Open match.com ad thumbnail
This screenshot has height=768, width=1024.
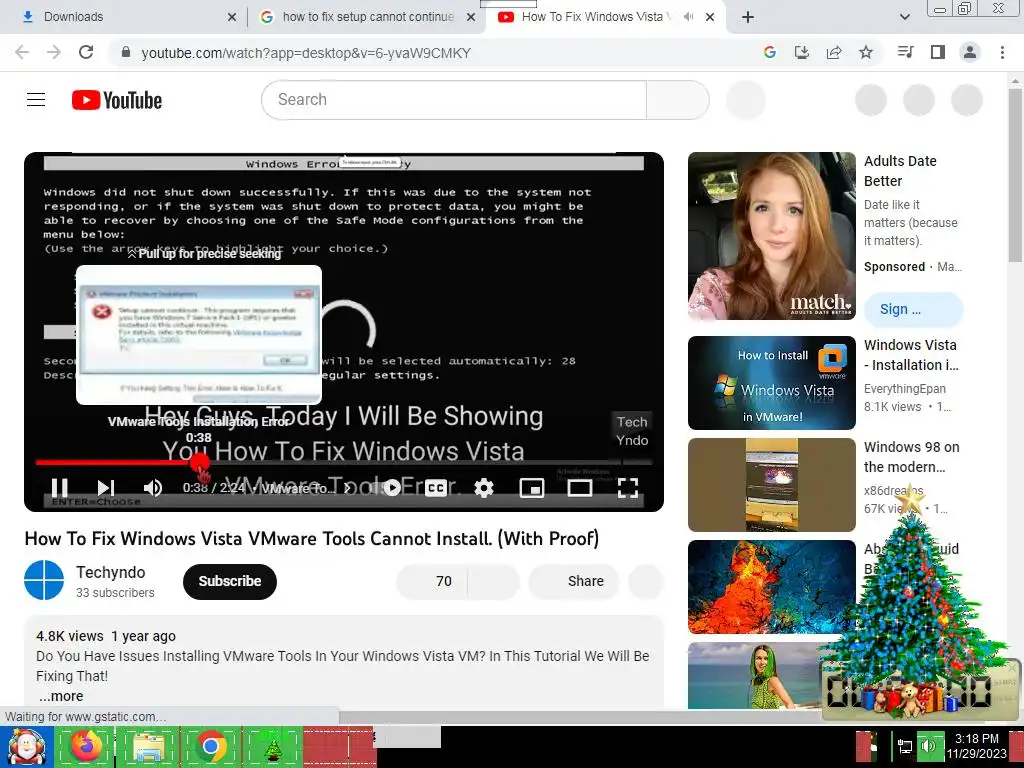(x=771, y=236)
